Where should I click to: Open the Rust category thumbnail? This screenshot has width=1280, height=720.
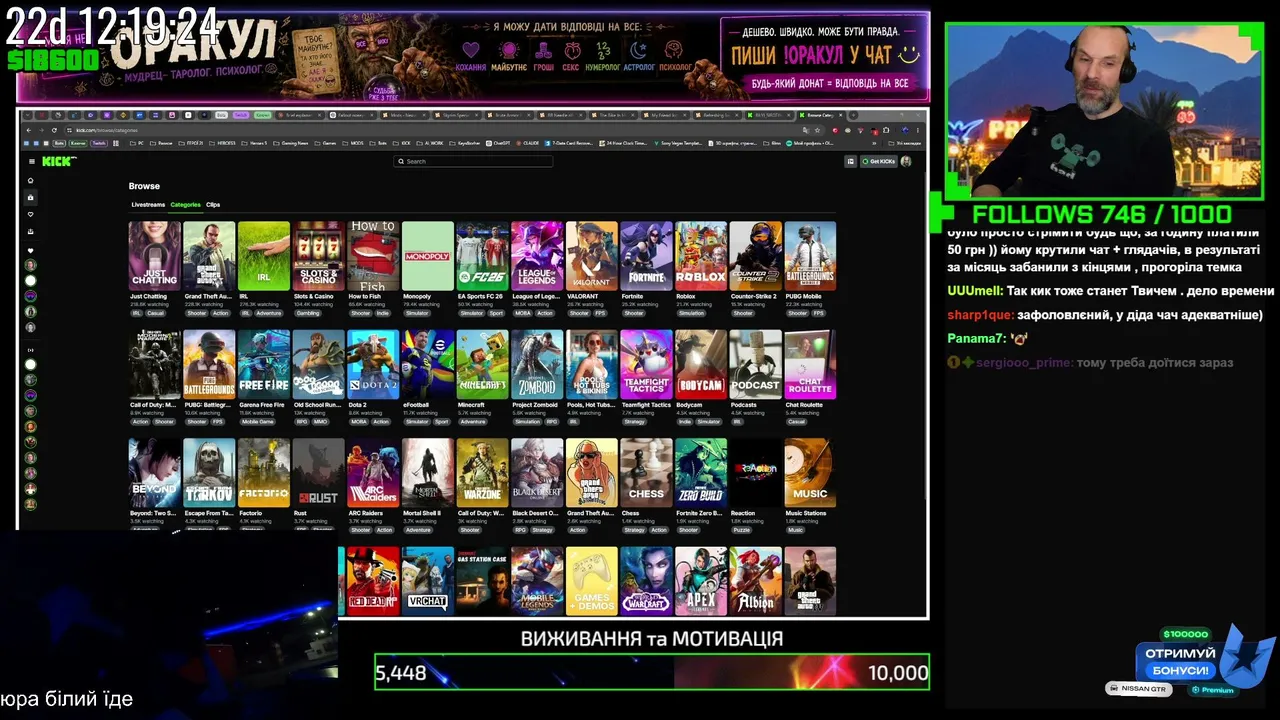pos(318,473)
